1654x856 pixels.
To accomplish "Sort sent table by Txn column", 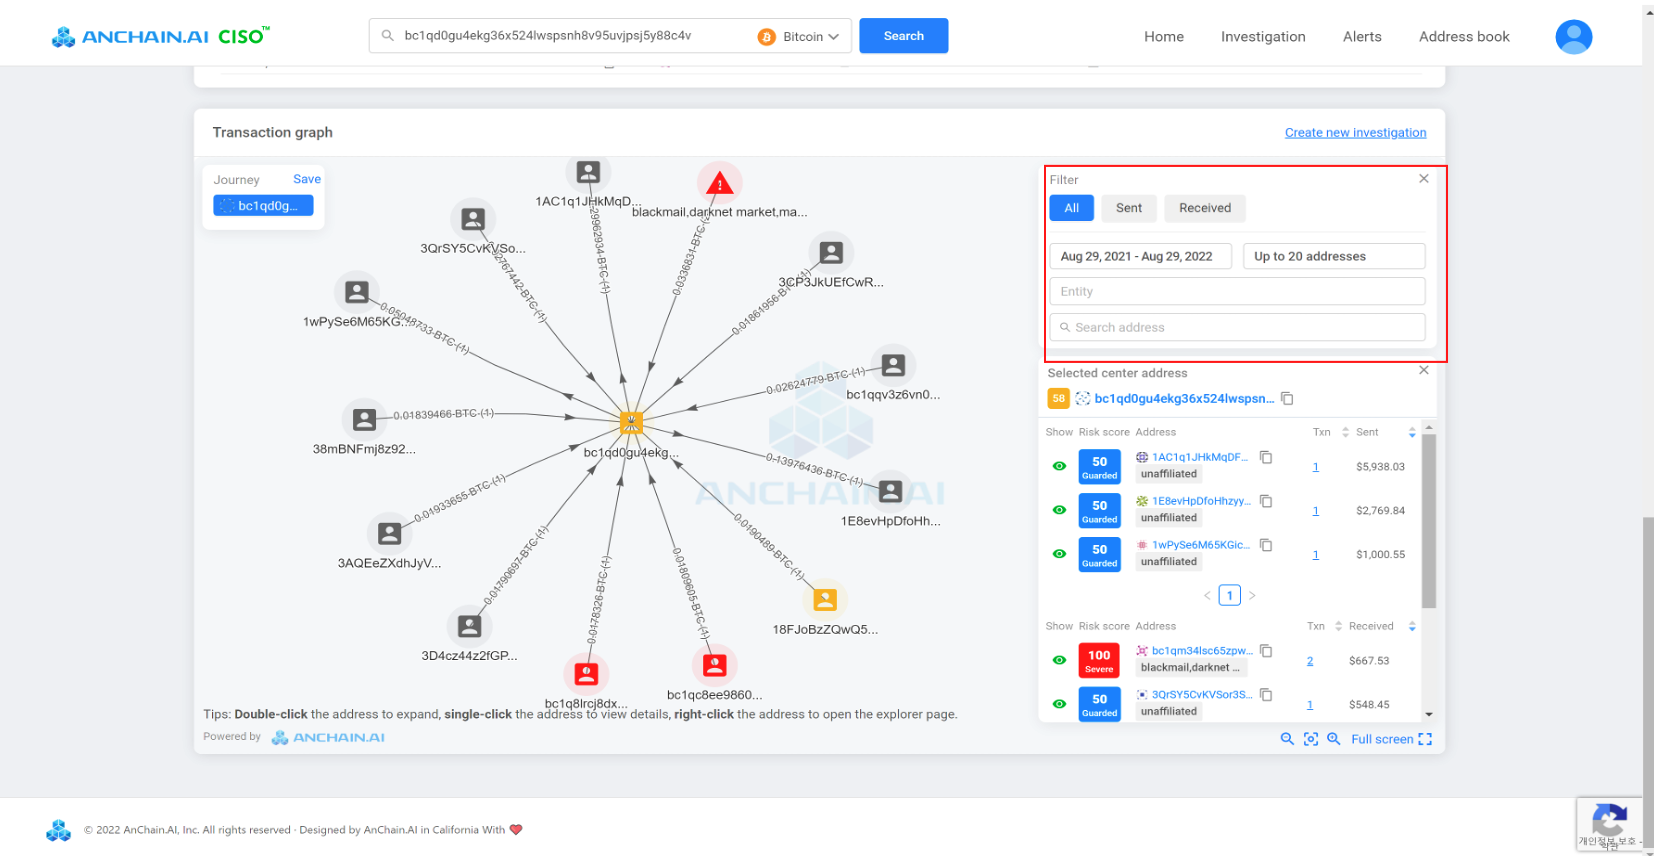I will [1345, 432].
